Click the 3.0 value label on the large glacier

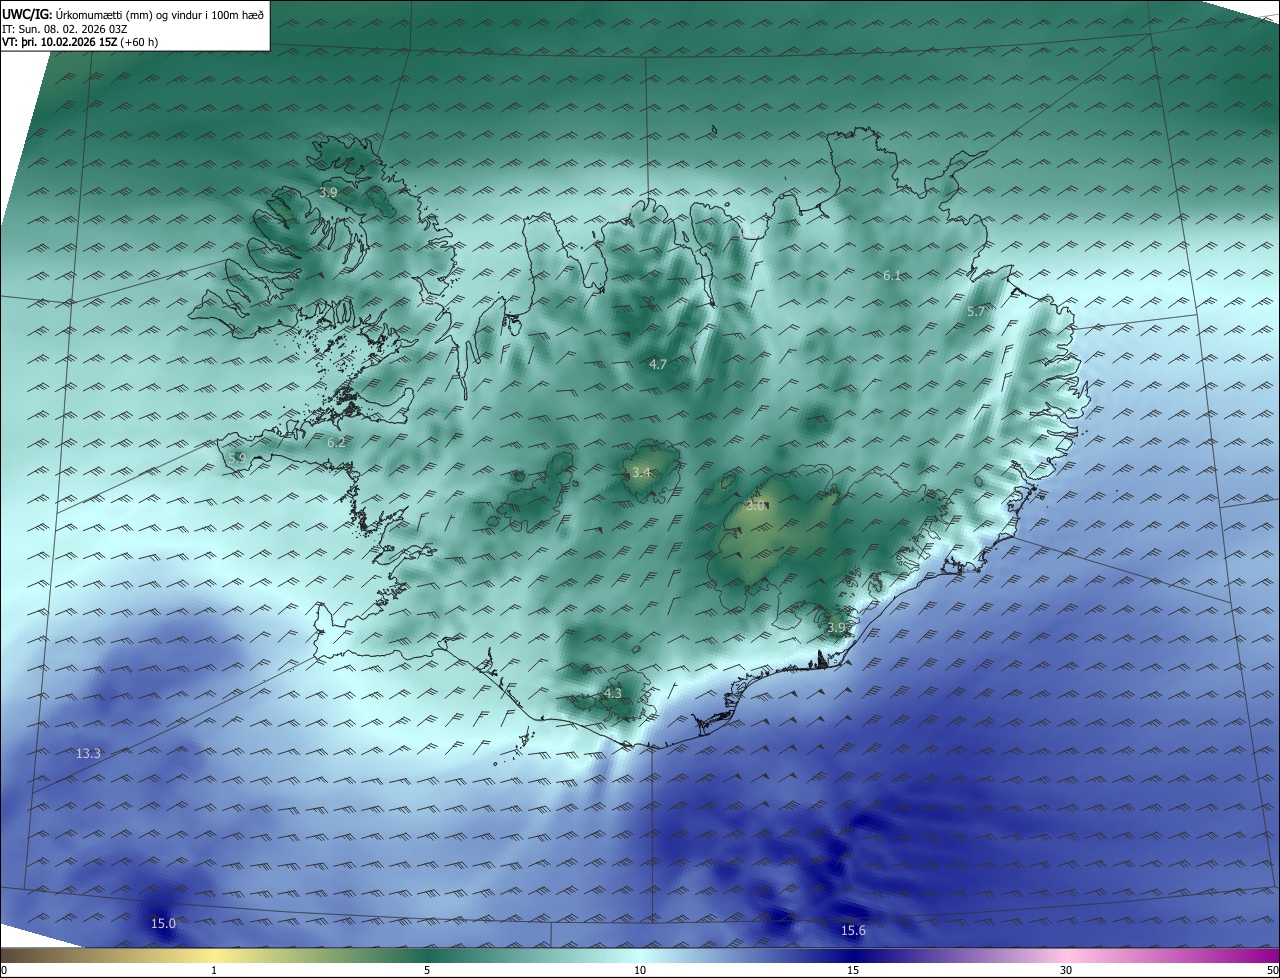click(756, 505)
